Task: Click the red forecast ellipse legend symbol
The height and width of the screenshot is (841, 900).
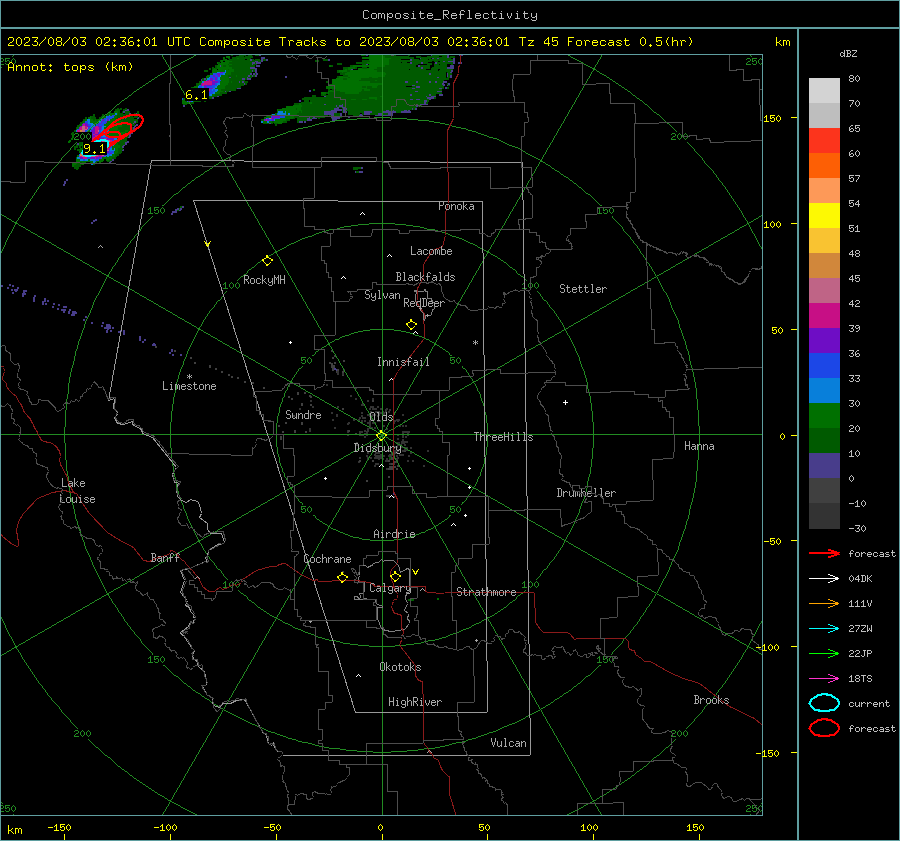Action: [x=824, y=728]
